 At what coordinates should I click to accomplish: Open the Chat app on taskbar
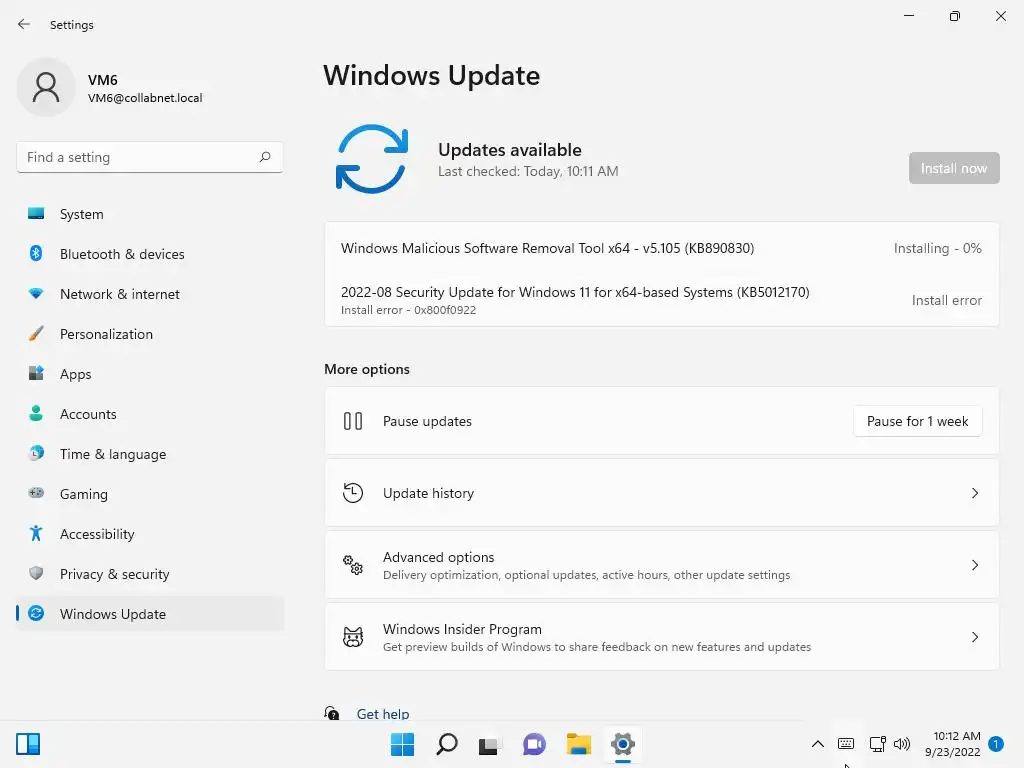tap(534, 744)
